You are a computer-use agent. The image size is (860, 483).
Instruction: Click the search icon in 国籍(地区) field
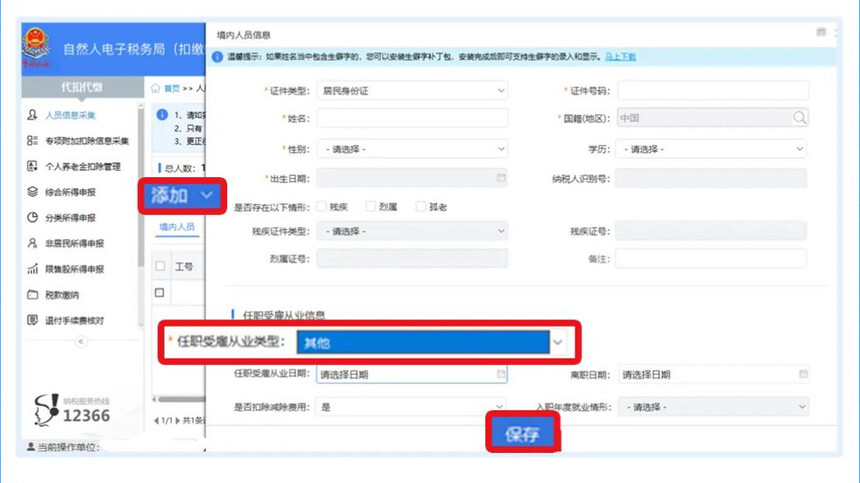pos(799,117)
